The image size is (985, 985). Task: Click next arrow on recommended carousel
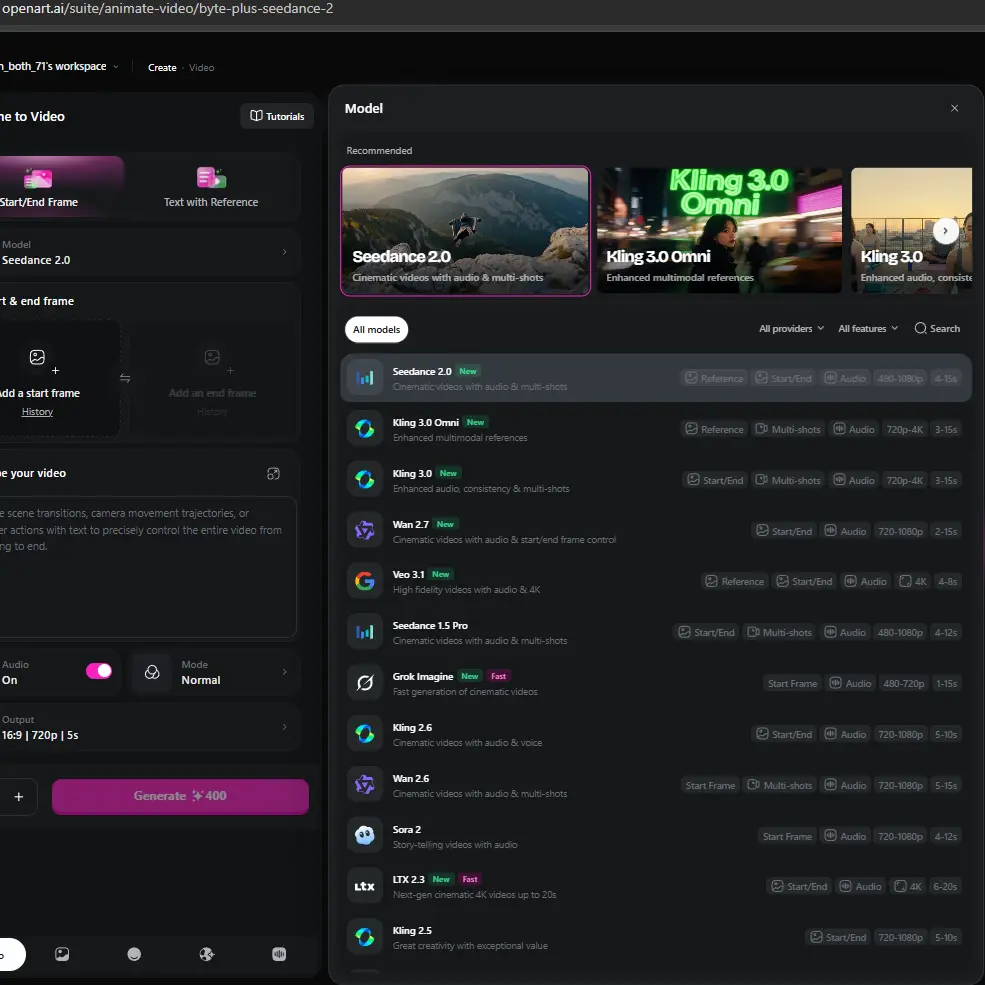pos(945,231)
